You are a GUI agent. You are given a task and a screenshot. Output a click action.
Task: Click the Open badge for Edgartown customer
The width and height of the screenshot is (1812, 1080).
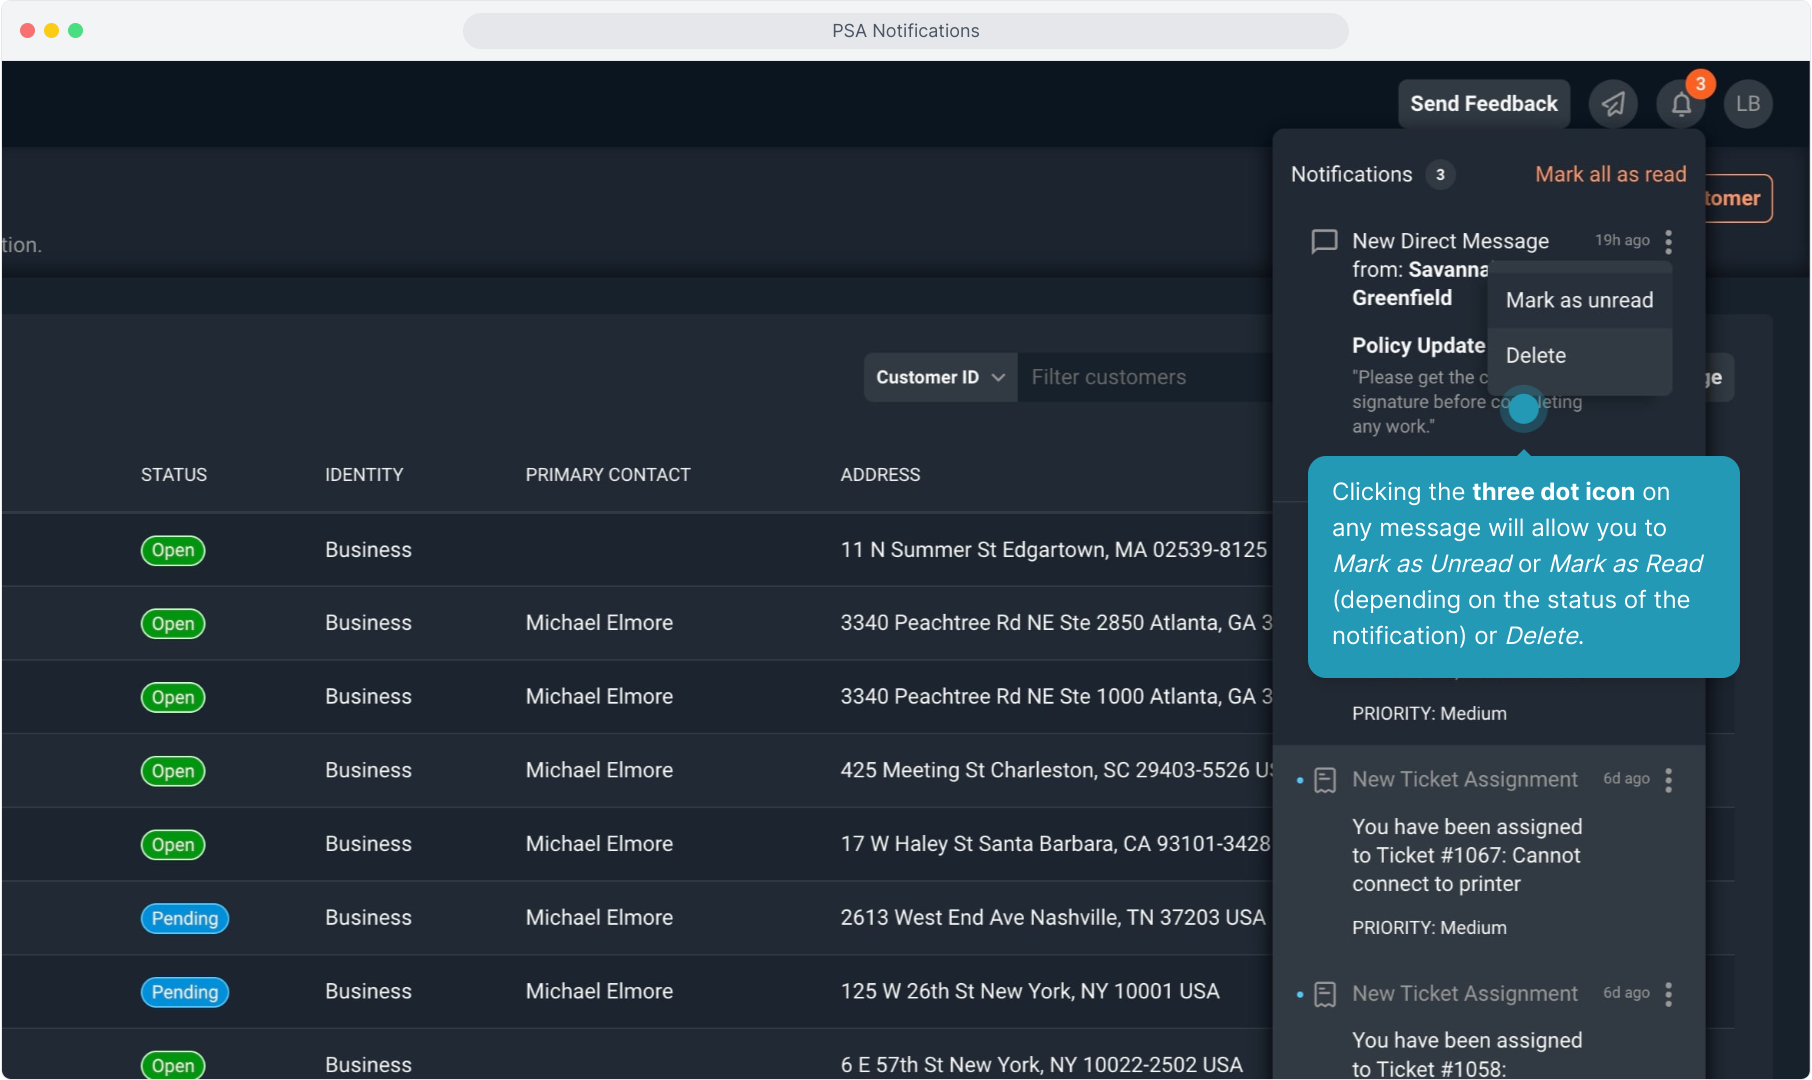(x=173, y=550)
